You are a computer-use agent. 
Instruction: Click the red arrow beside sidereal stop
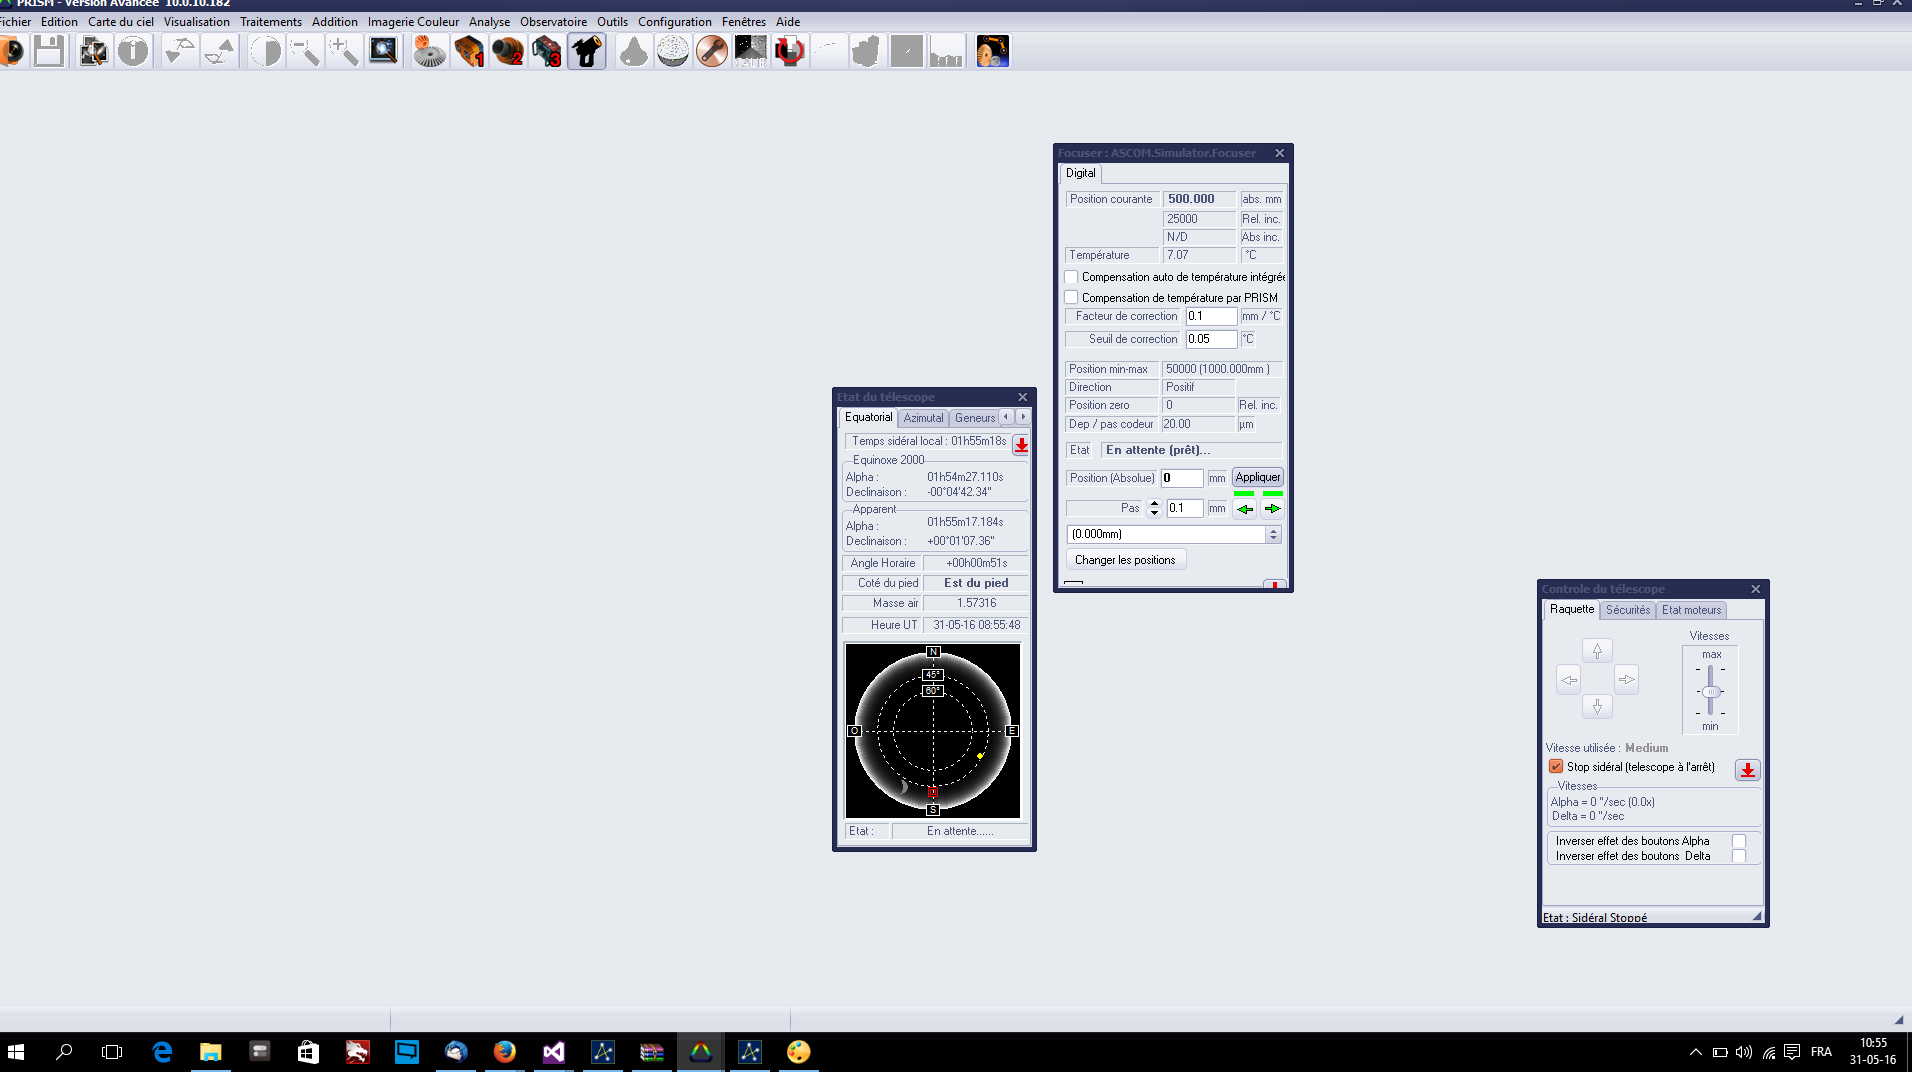click(1747, 770)
